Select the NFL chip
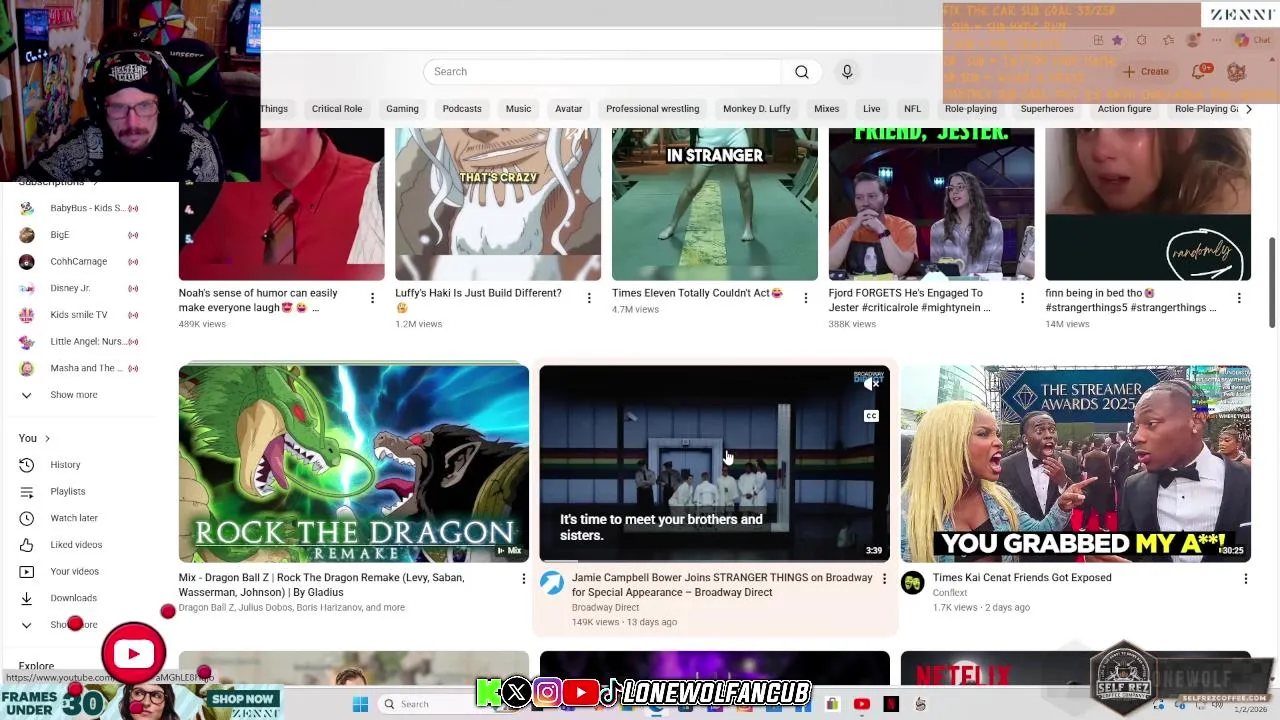 [912, 109]
